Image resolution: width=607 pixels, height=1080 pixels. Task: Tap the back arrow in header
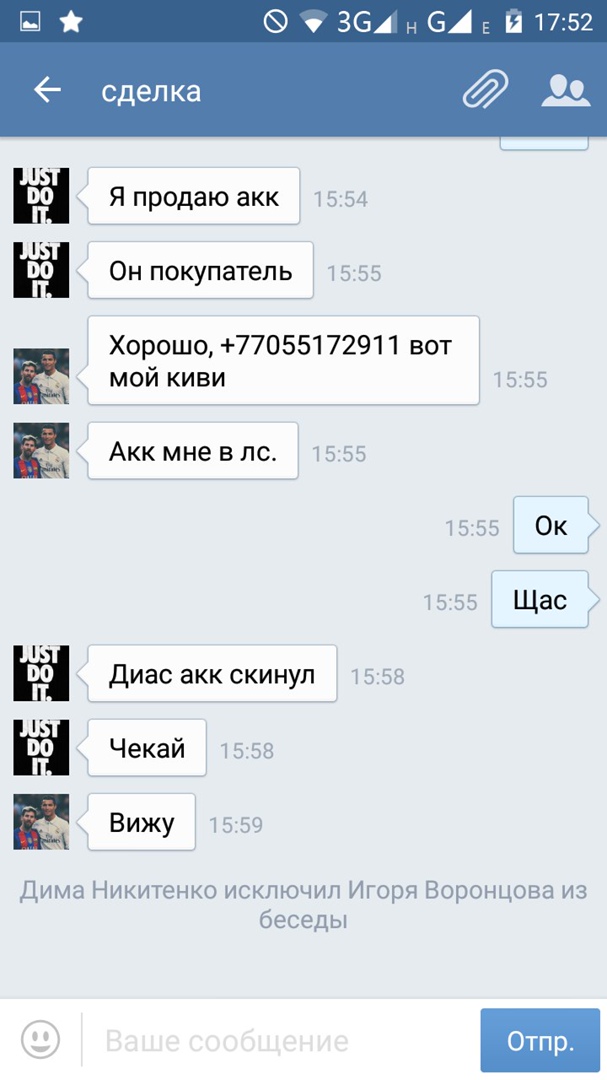(48, 90)
